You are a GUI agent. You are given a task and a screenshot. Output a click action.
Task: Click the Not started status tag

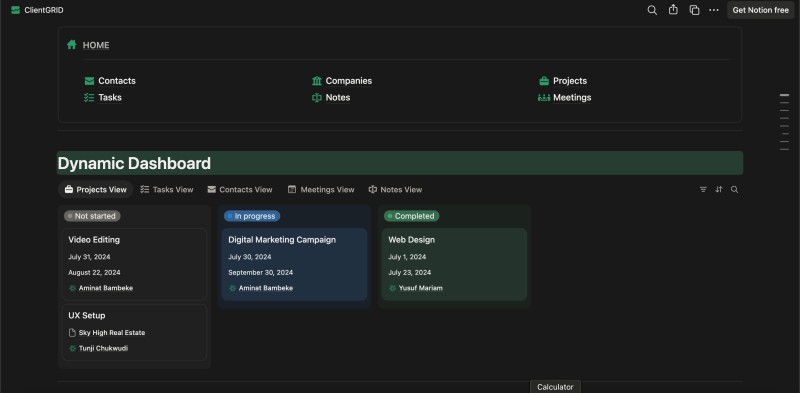[92, 216]
